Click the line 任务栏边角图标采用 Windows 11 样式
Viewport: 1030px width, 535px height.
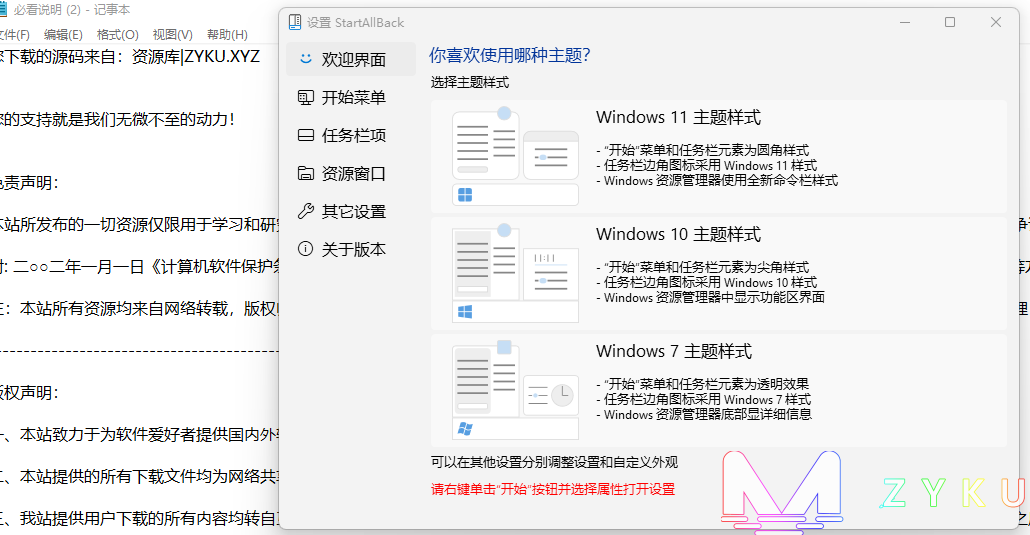(707, 166)
